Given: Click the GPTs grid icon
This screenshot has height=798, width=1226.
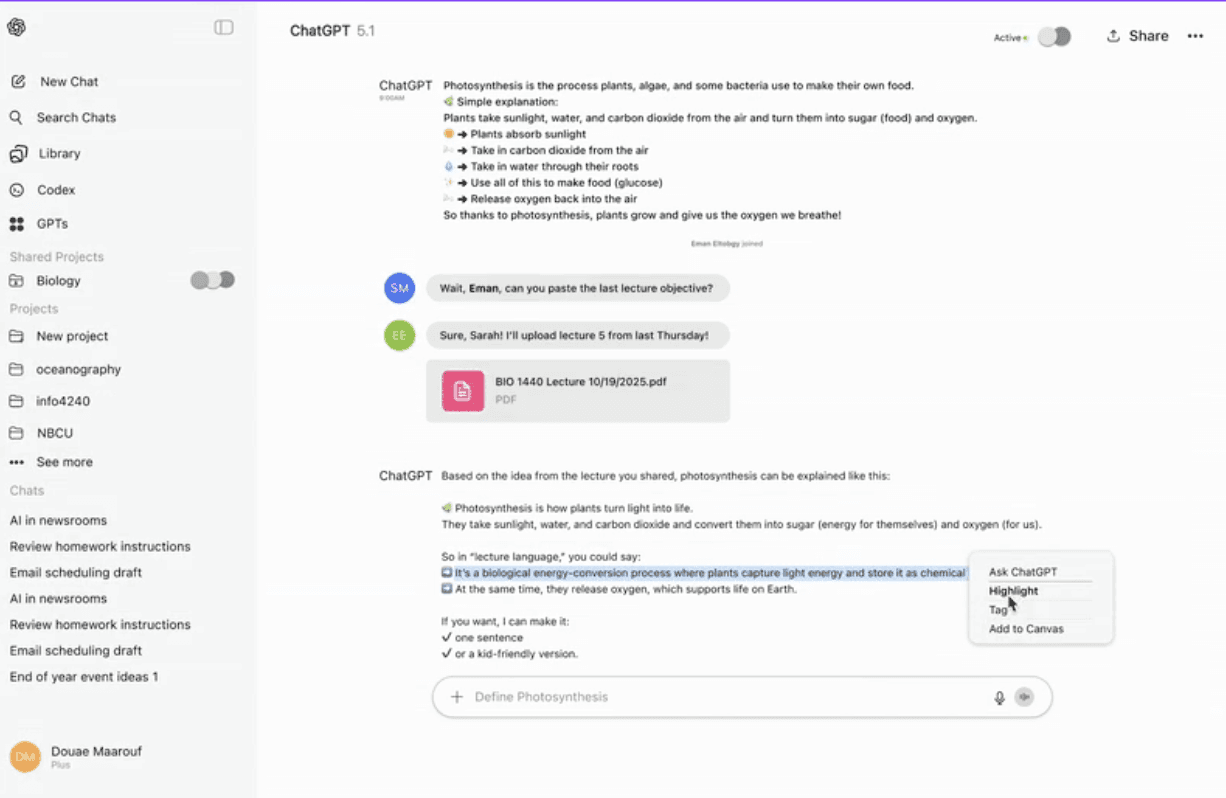Looking at the screenshot, I should [x=17, y=224].
